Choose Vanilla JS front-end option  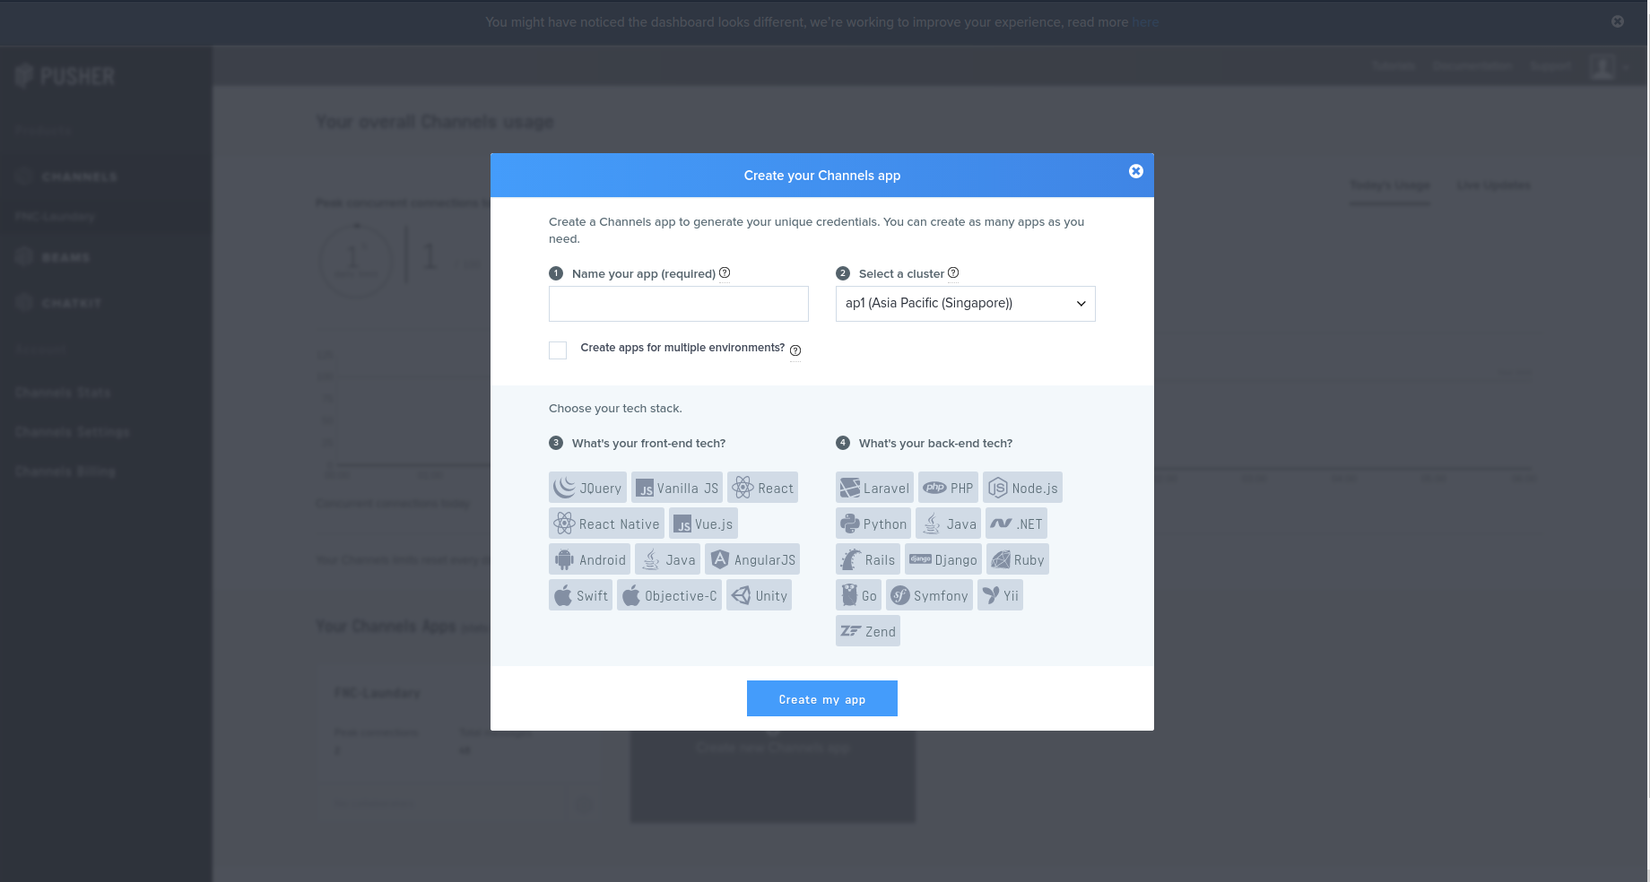click(x=677, y=487)
